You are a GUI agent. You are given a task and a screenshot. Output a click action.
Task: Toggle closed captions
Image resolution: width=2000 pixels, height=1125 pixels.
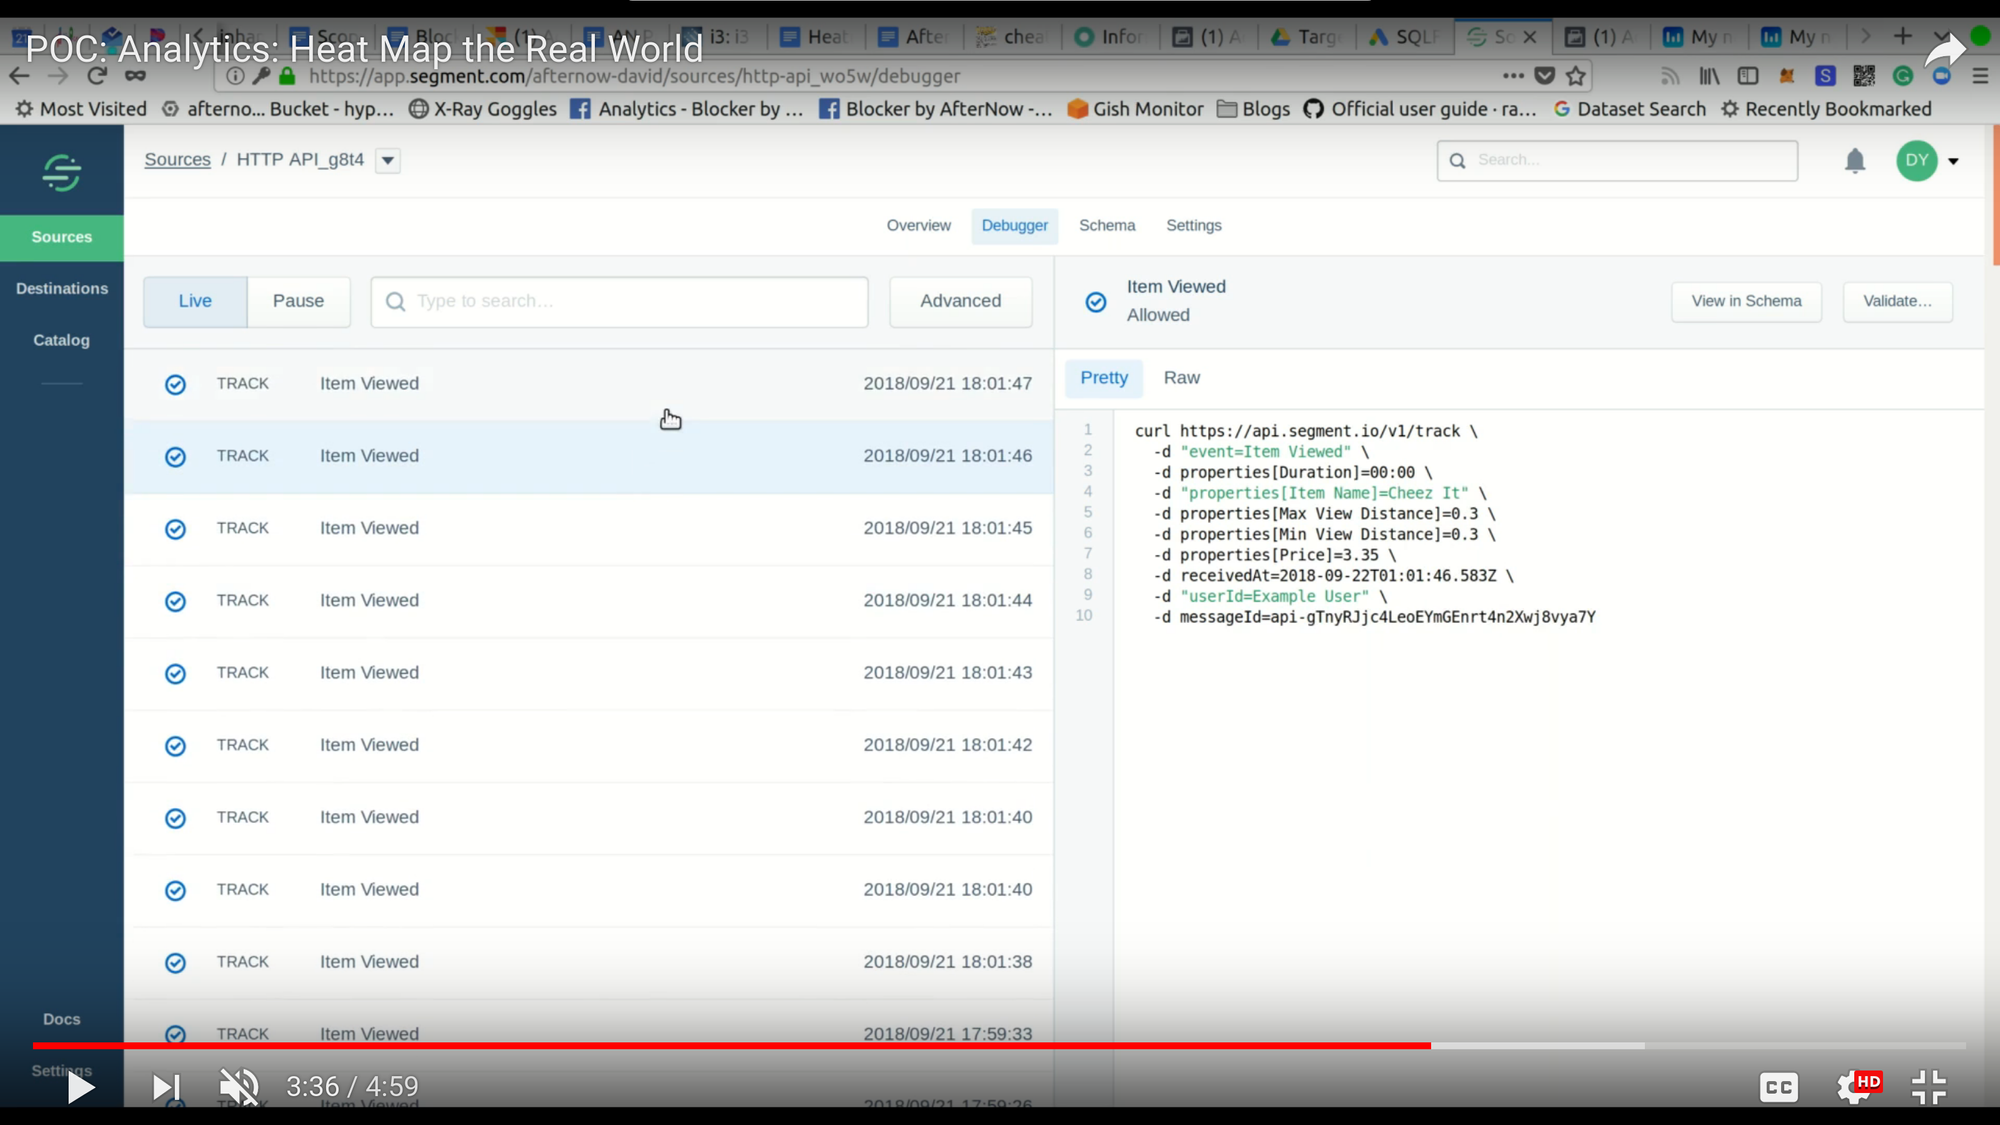pyautogui.click(x=1779, y=1087)
